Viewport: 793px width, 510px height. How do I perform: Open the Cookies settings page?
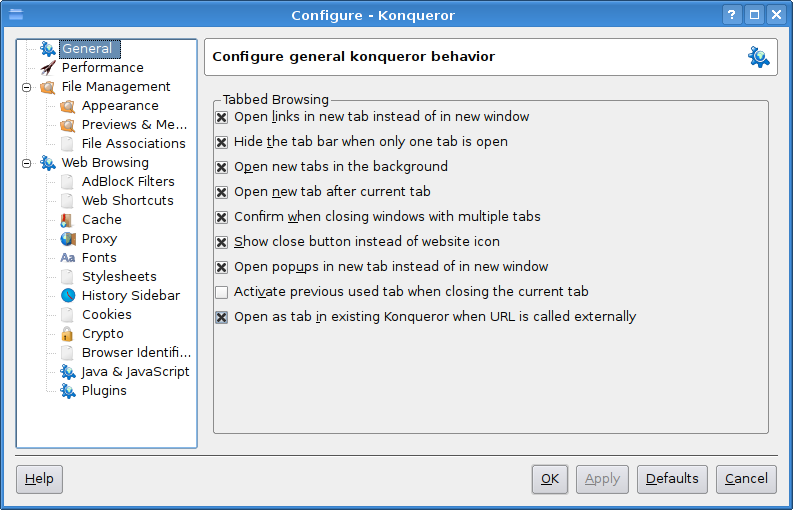(107, 315)
